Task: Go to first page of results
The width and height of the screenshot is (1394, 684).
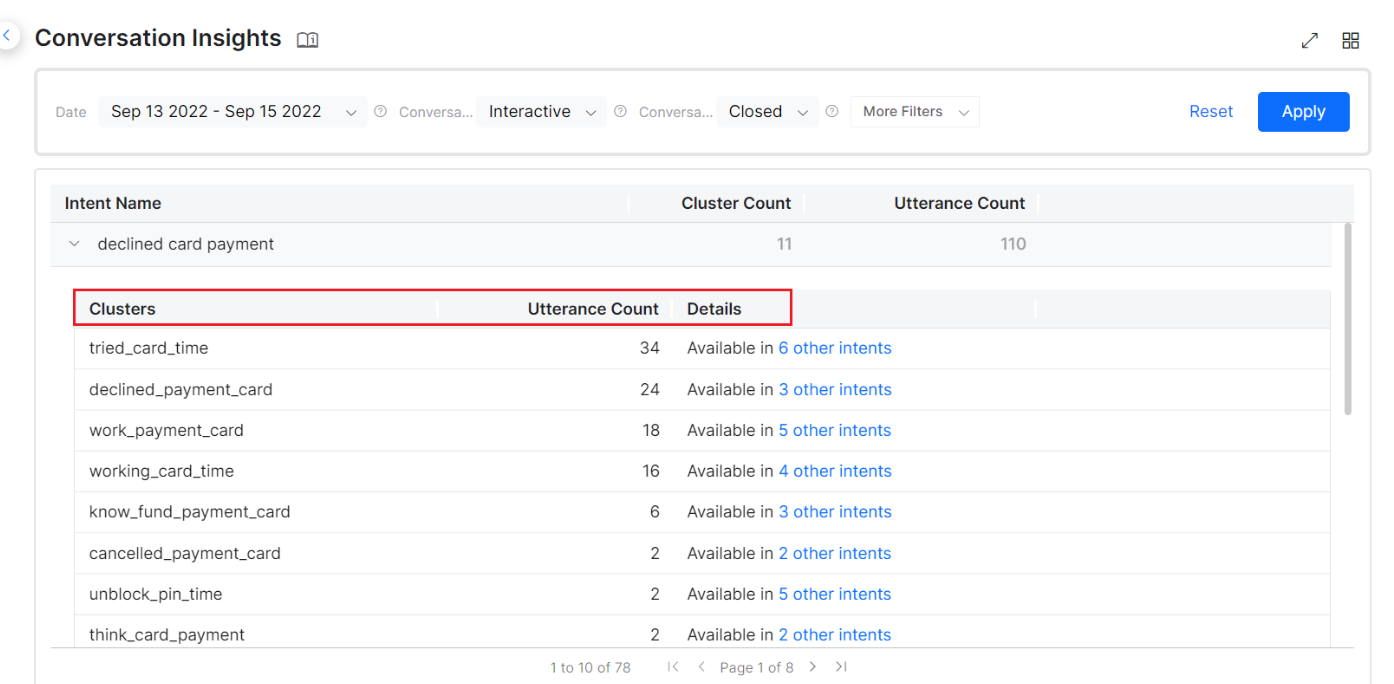Action: 673,667
